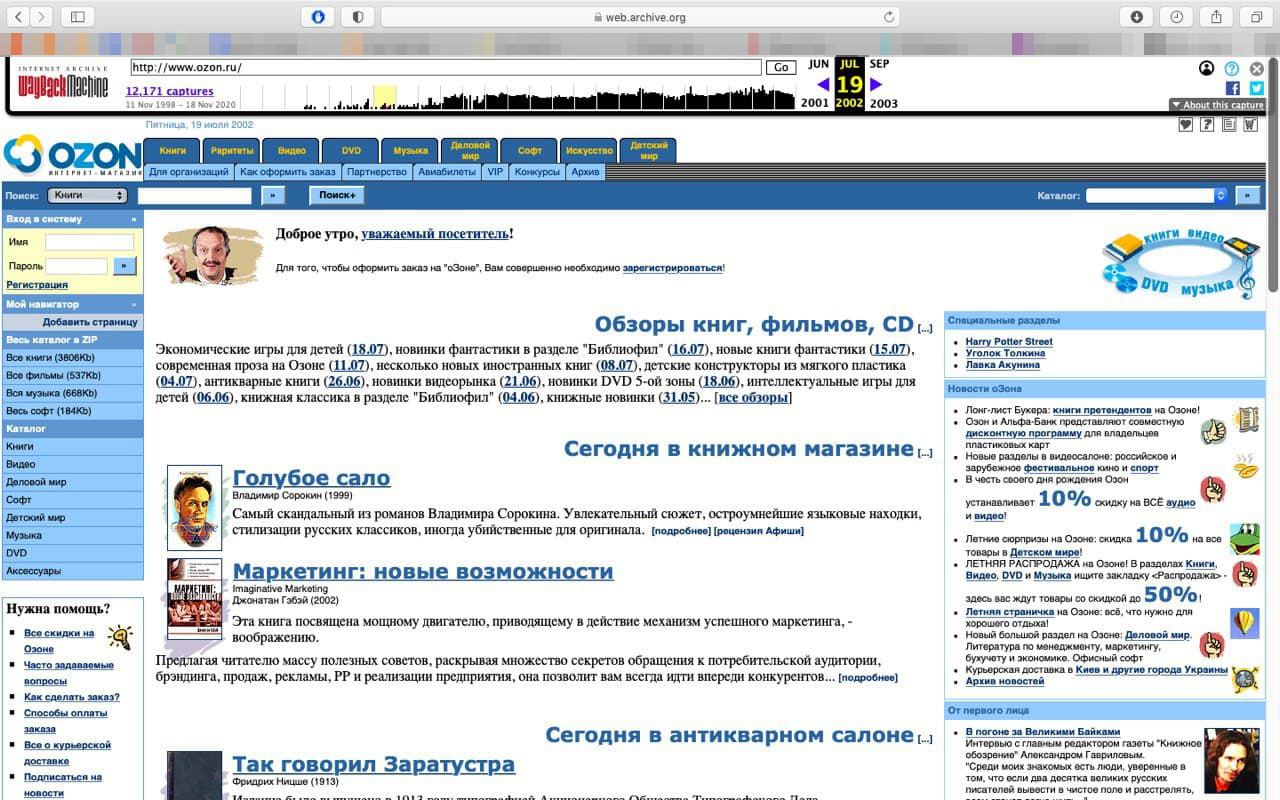The width and height of the screenshot is (1280, 800).
Task: Open Как оформить заказ menu item
Action: tap(288, 172)
